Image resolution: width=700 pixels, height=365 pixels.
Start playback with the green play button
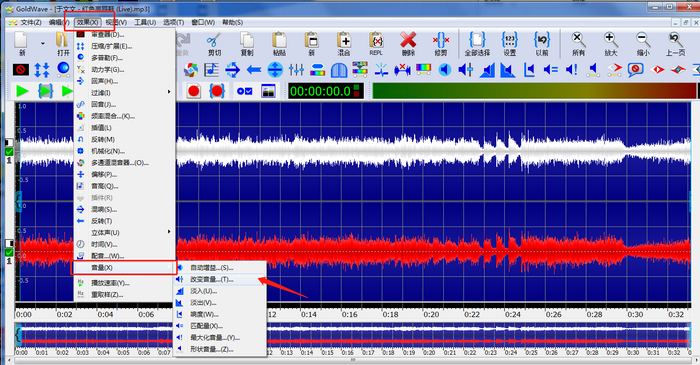click(22, 91)
